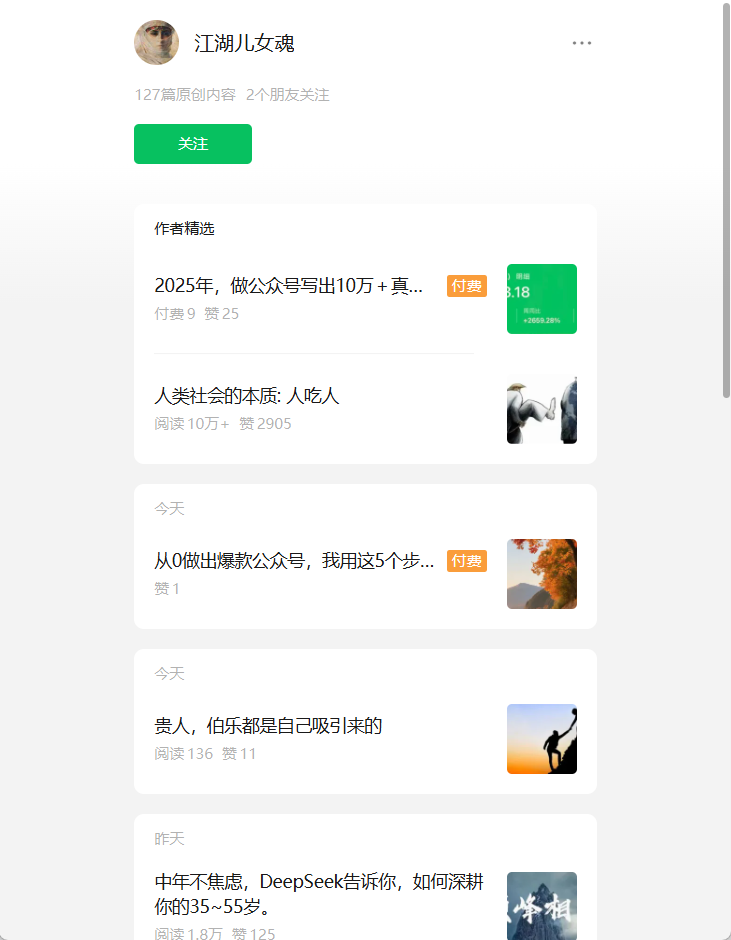Image resolution: width=731 pixels, height=940 pixels.
Task: Click the mountain calligraphy thumbnail for DeepSeek article
Action: click(x=542, y=906)
